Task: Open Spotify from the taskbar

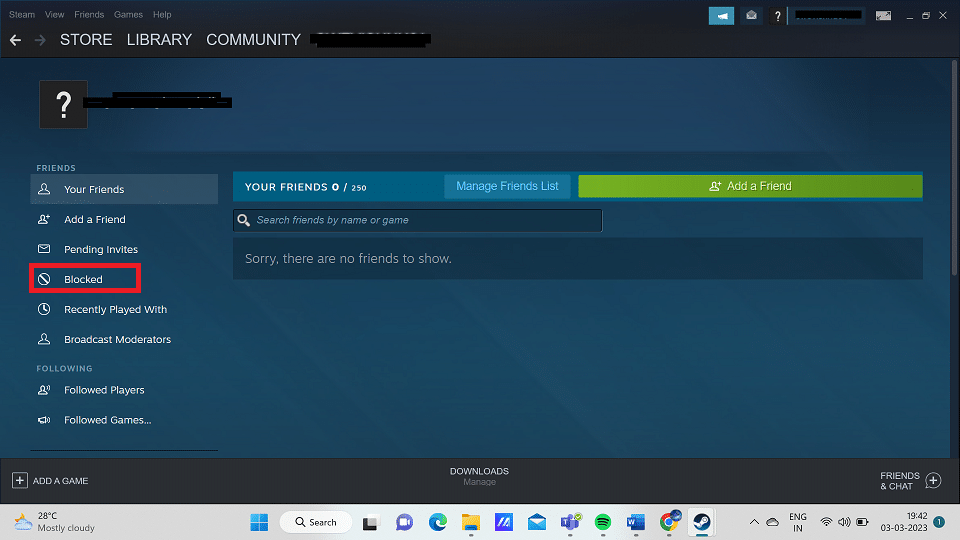Action: pyautogui.click(x=602, y=522)
